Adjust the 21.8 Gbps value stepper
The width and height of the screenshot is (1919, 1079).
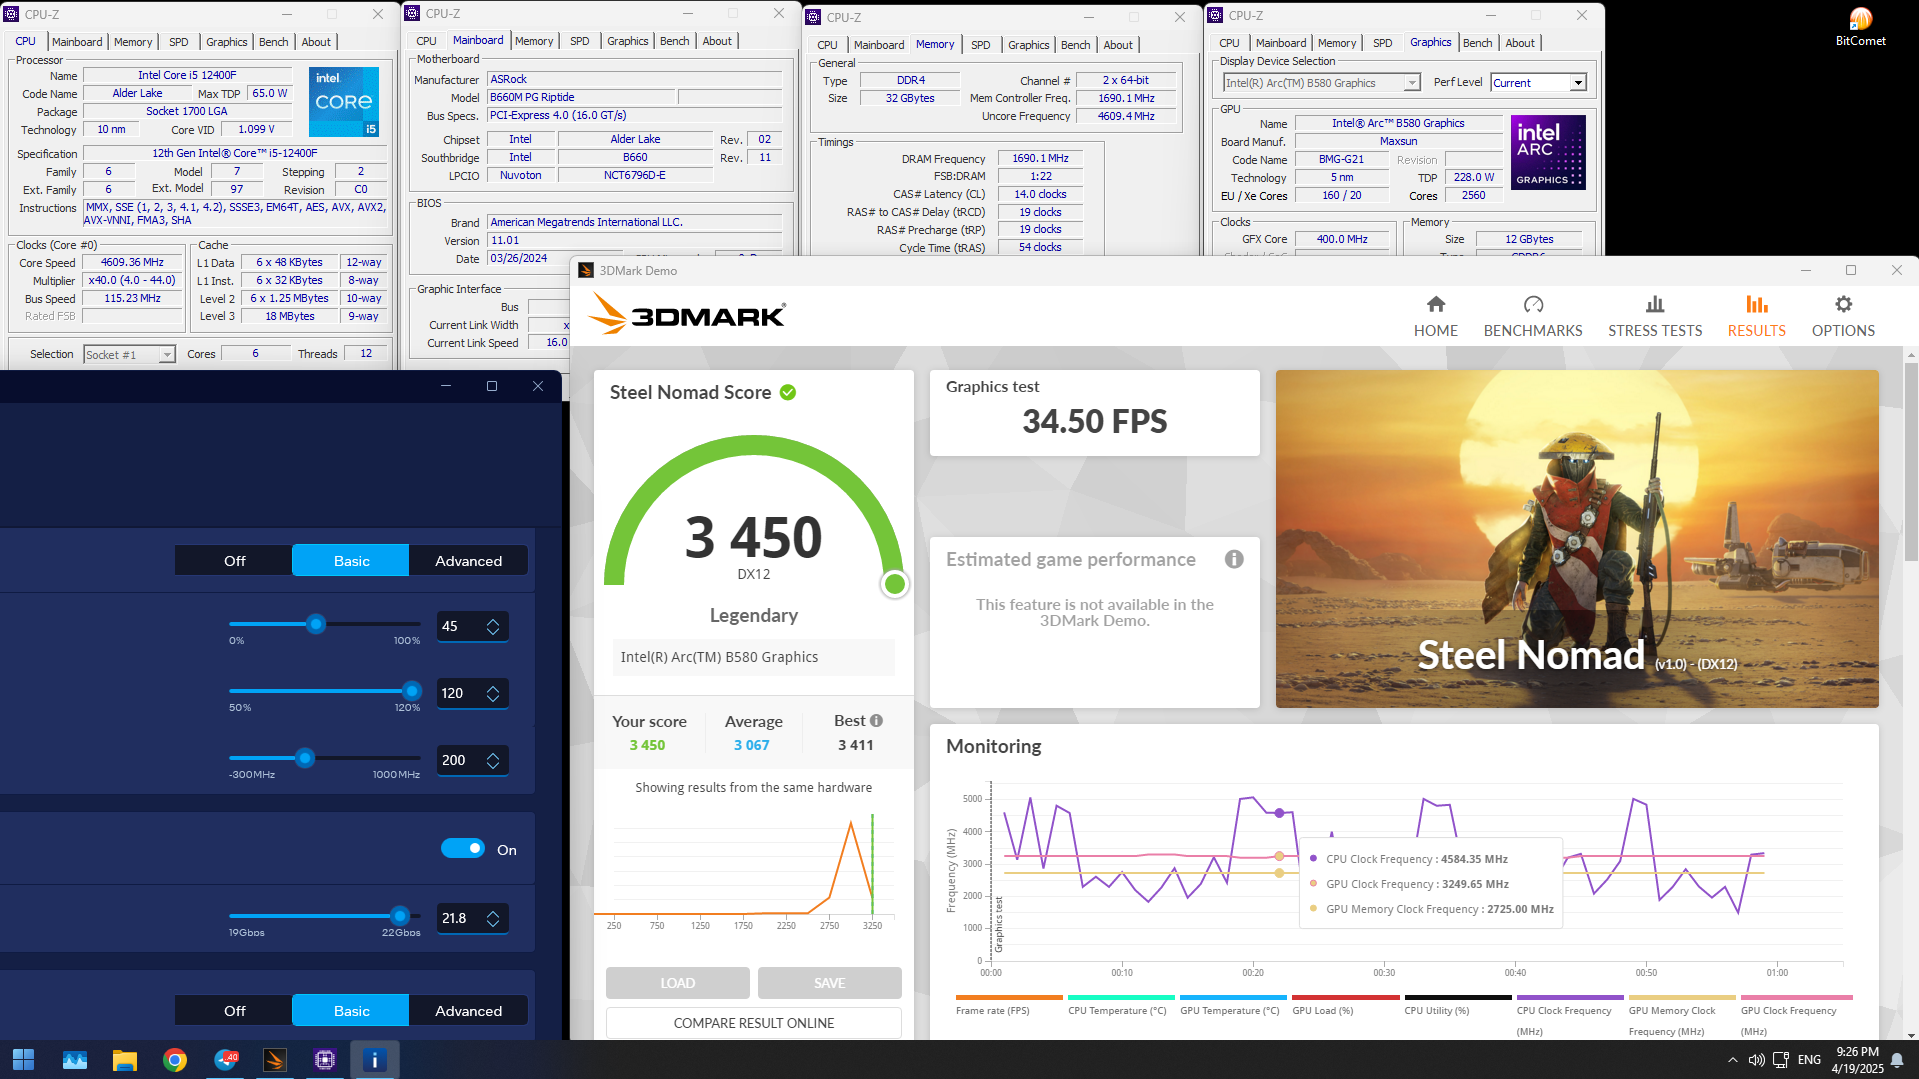click(493, 918)
